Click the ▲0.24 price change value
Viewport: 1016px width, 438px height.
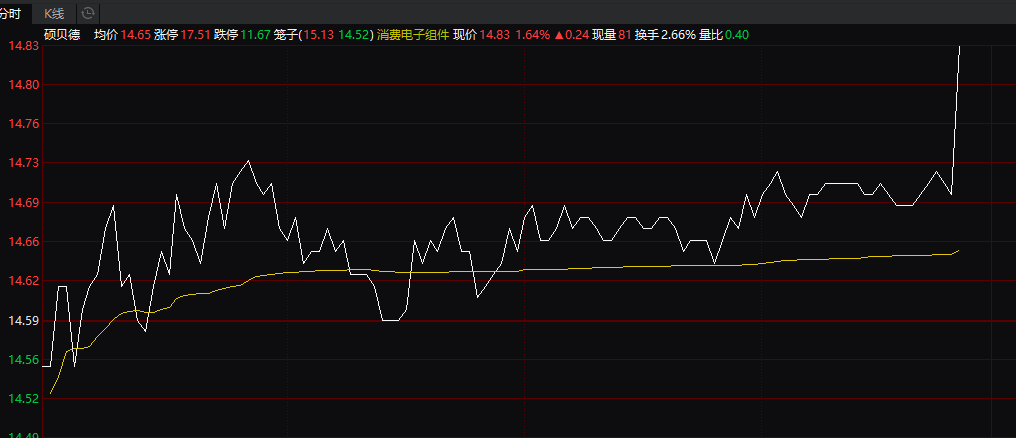tap(572, 35)
